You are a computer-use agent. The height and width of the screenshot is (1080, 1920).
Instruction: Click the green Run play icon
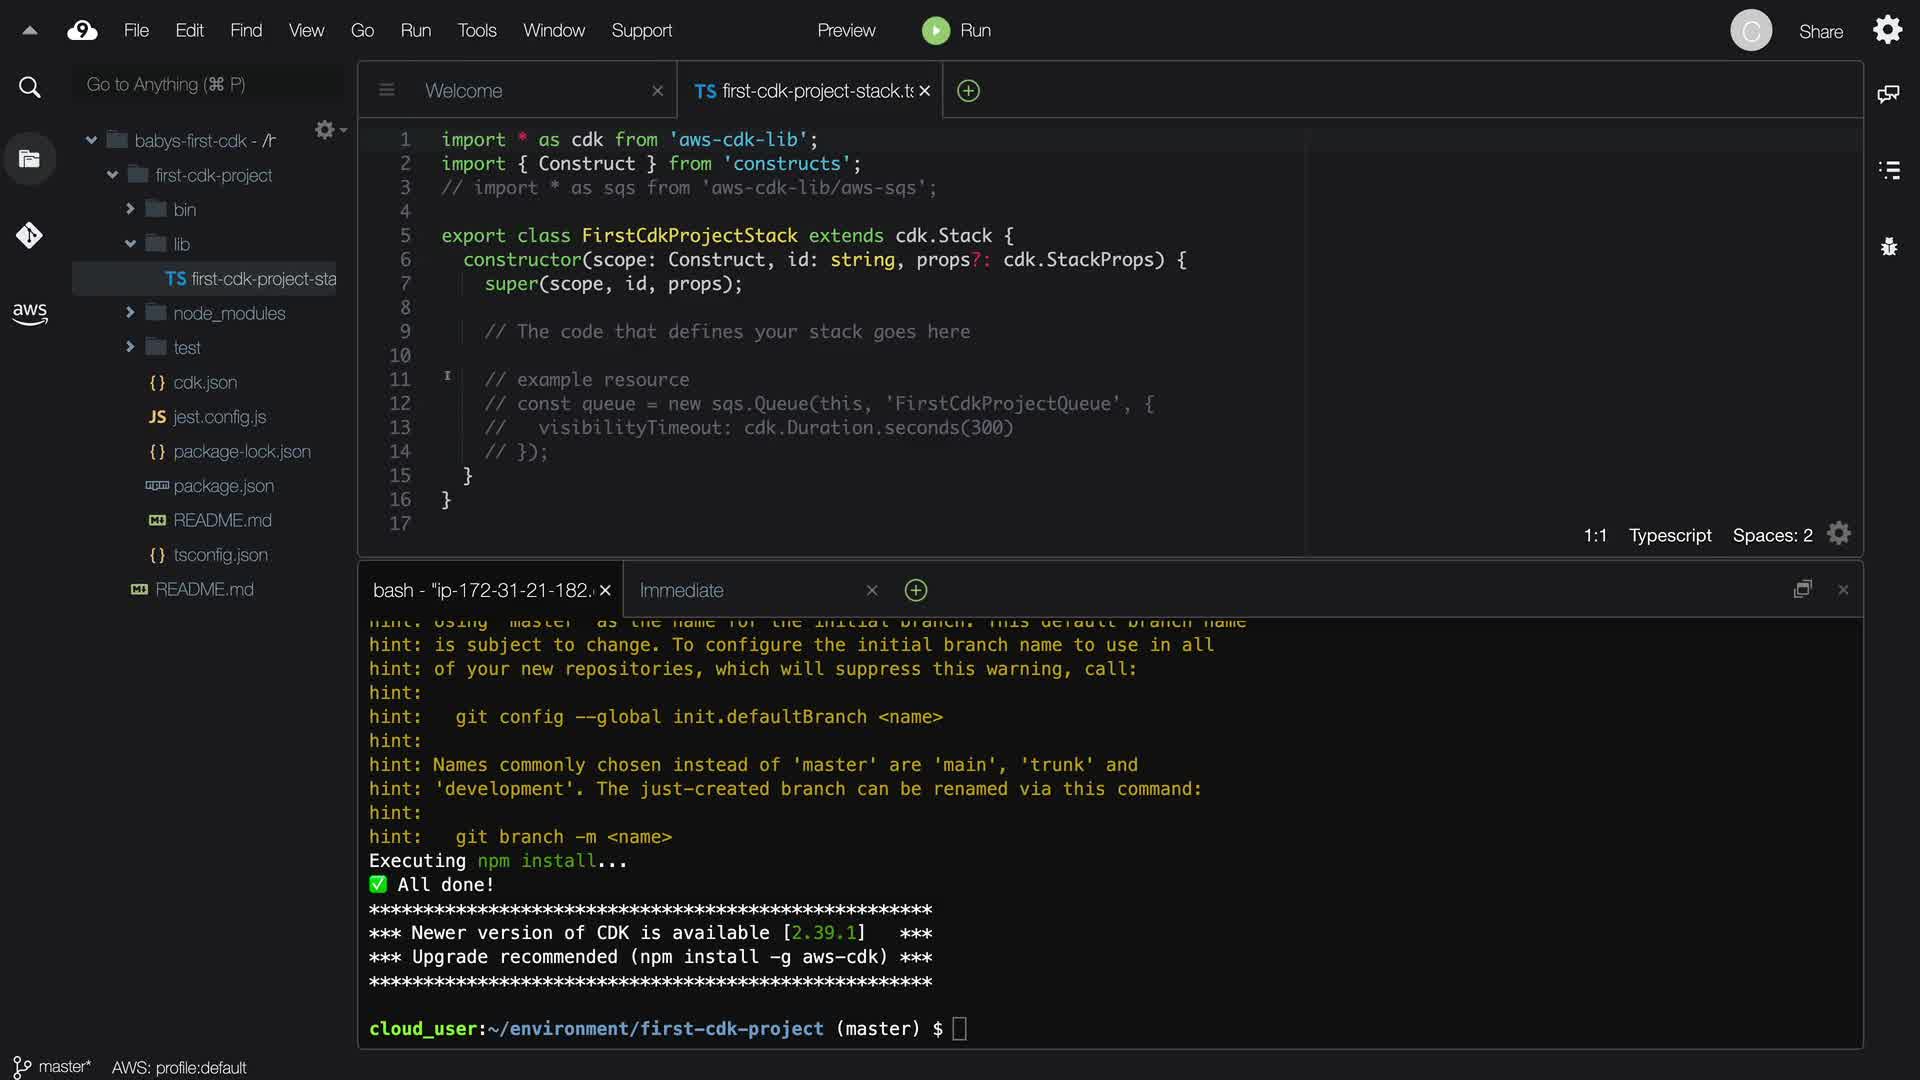(x=935, y=30)
